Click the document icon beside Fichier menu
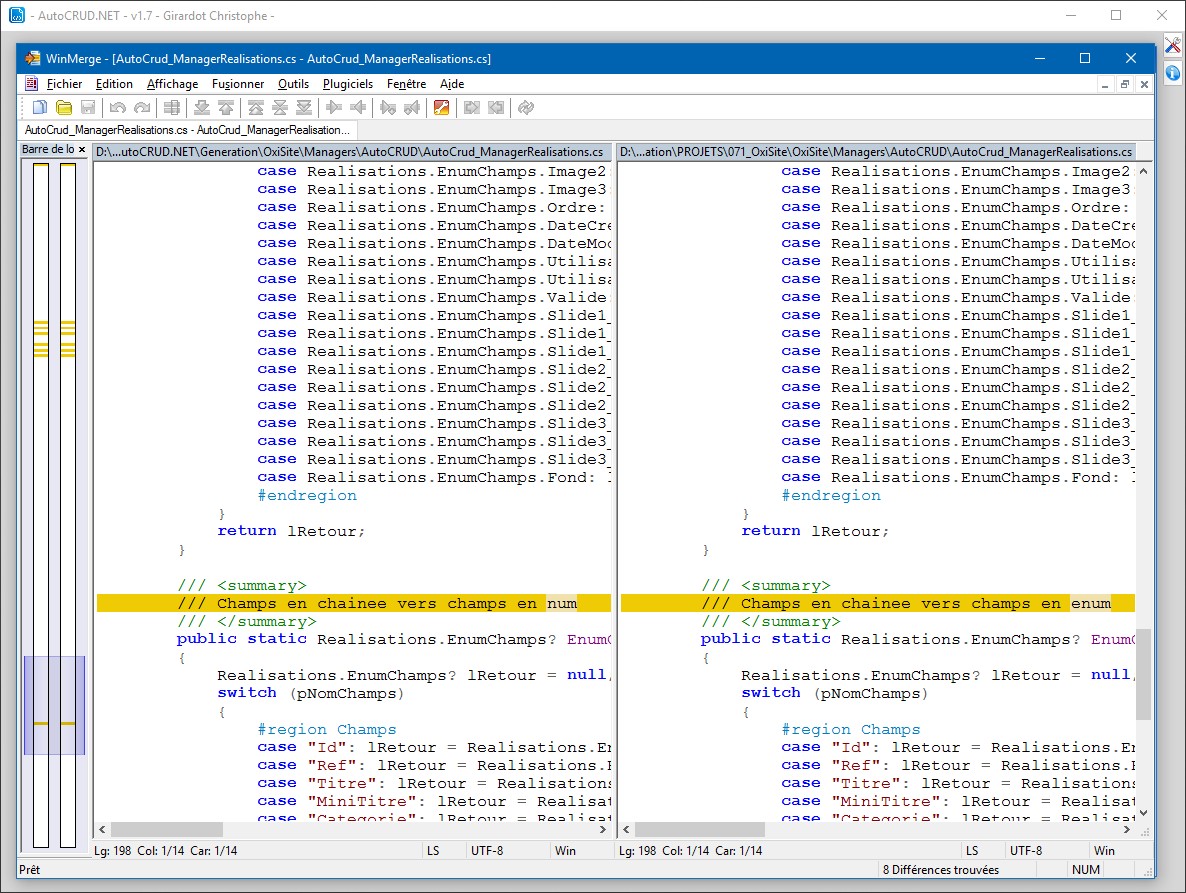This screenshot has height=893, width=1186. [31, 84]
